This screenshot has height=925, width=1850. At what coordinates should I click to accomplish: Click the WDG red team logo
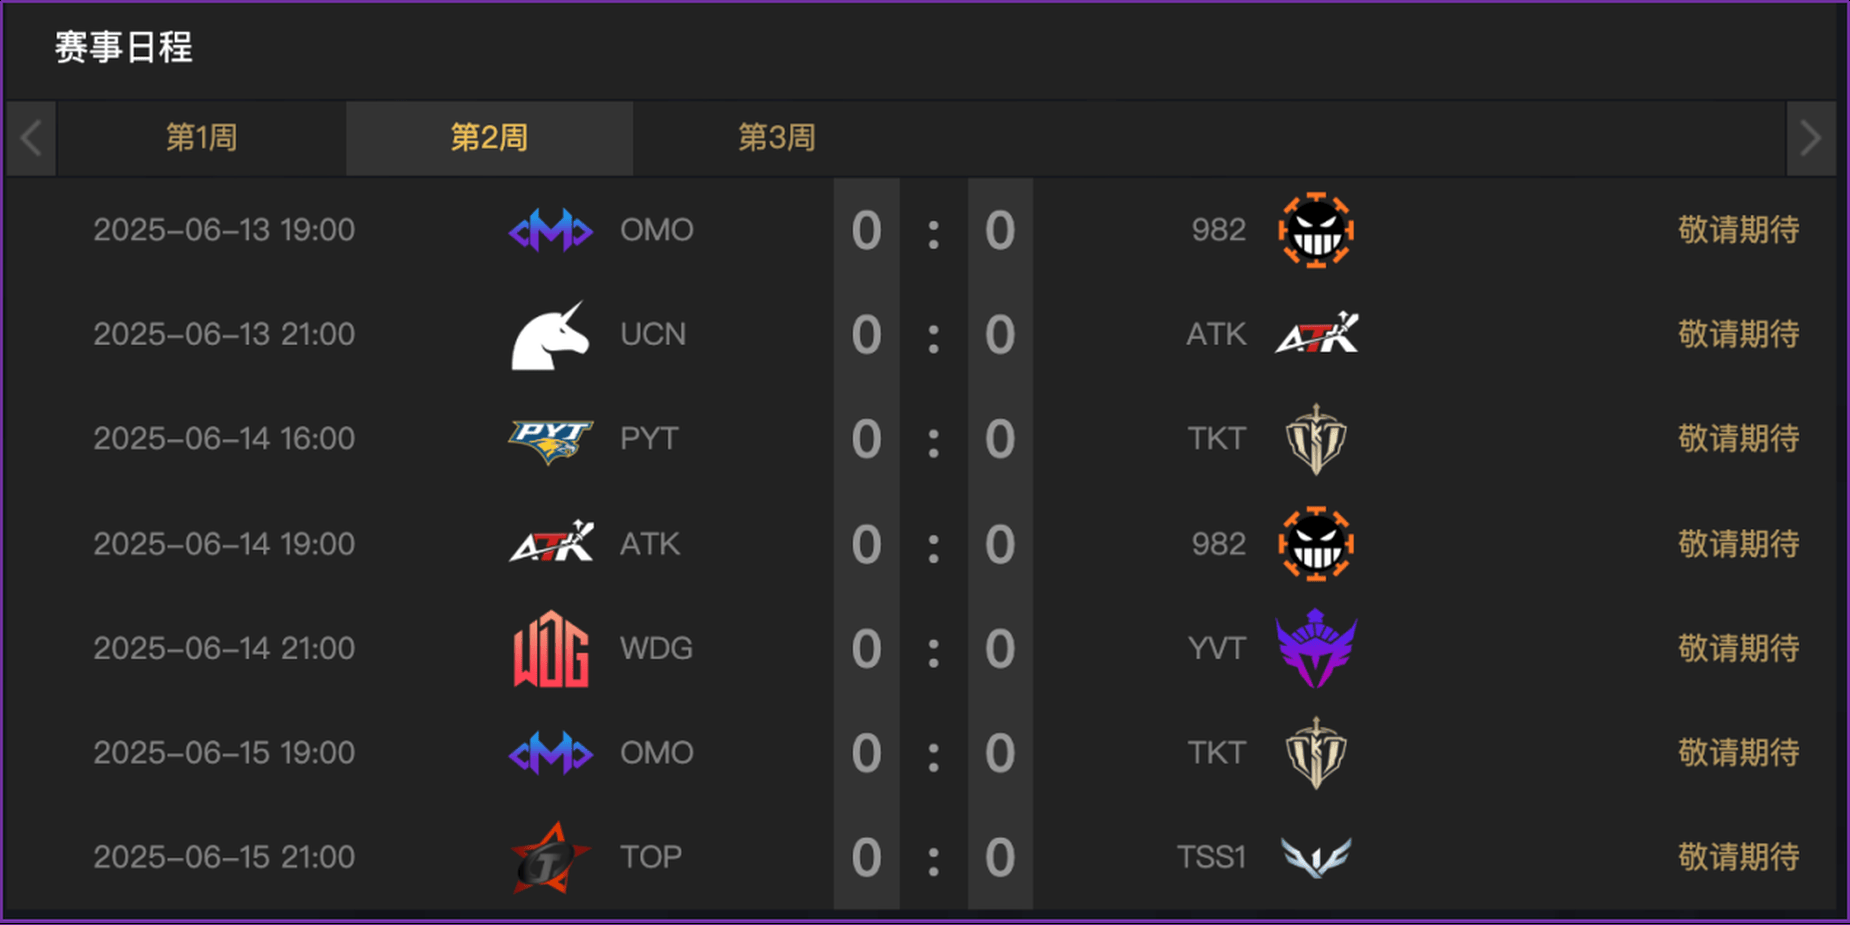[550, 649]
